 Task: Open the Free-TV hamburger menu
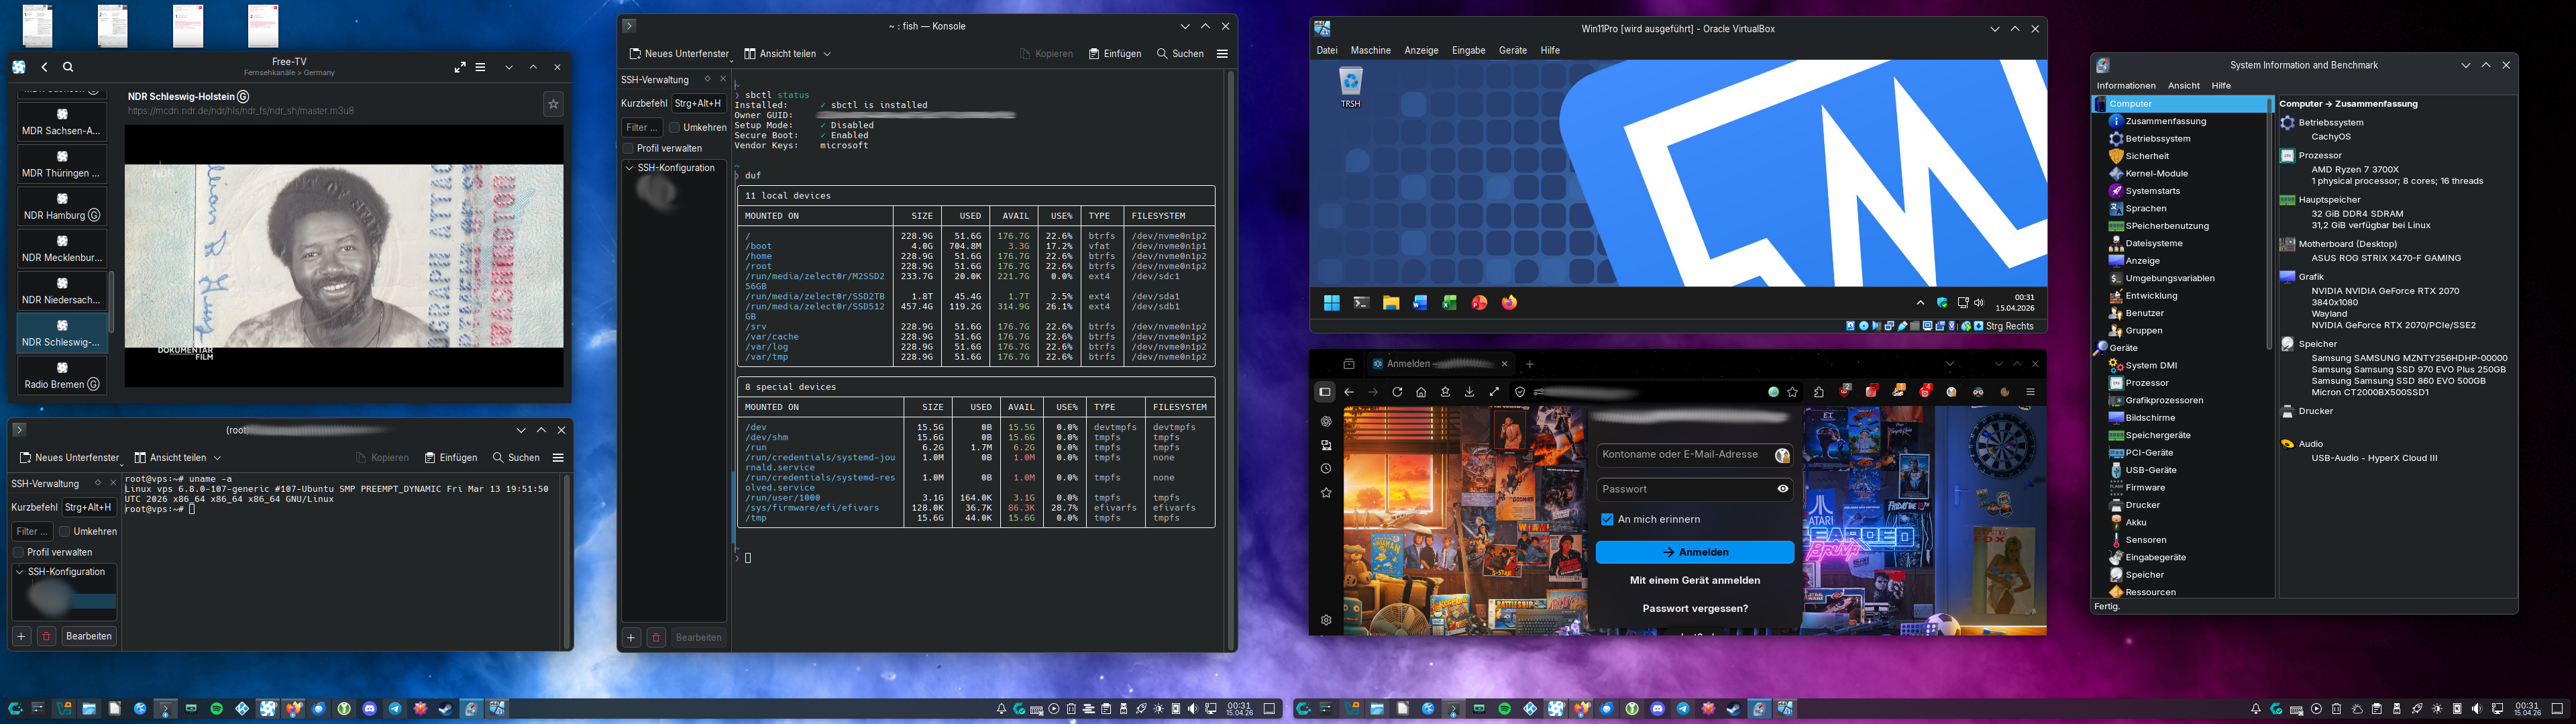(x=481, y=67)
